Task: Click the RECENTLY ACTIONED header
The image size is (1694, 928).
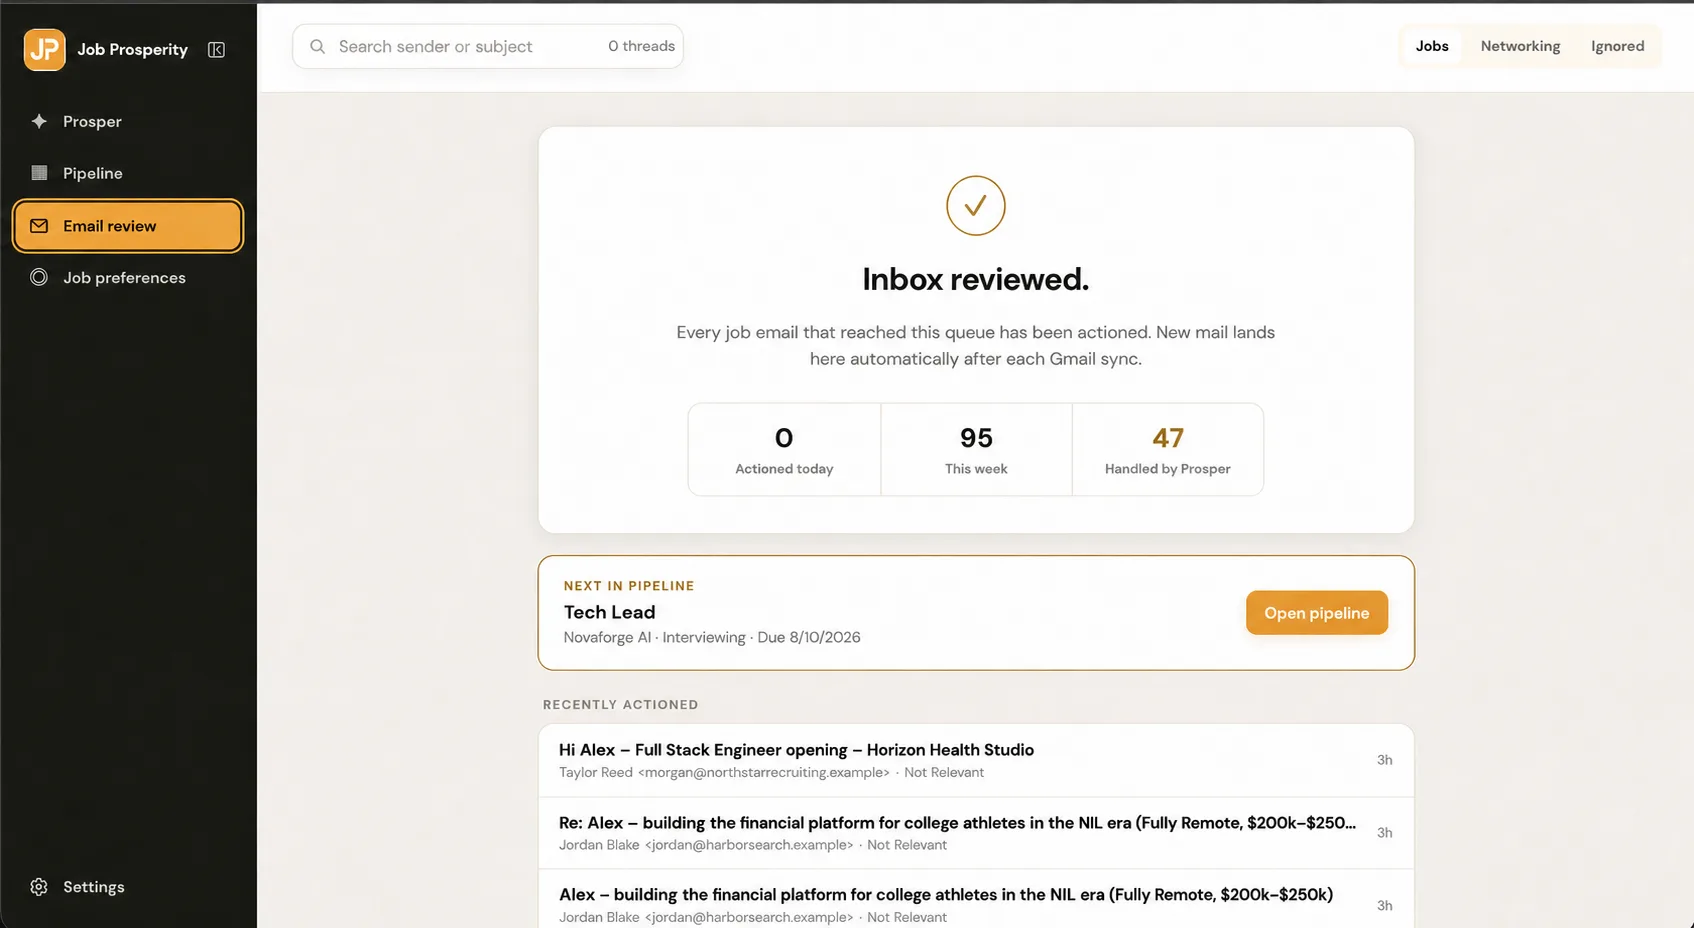Action: (620, 705)
